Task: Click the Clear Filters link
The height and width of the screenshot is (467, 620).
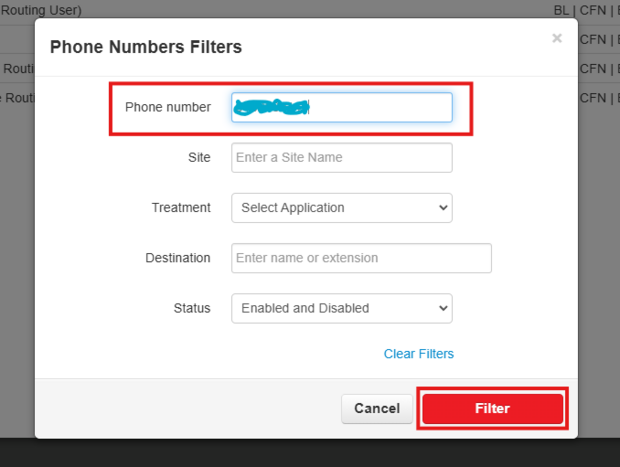Action: (418, 354)
